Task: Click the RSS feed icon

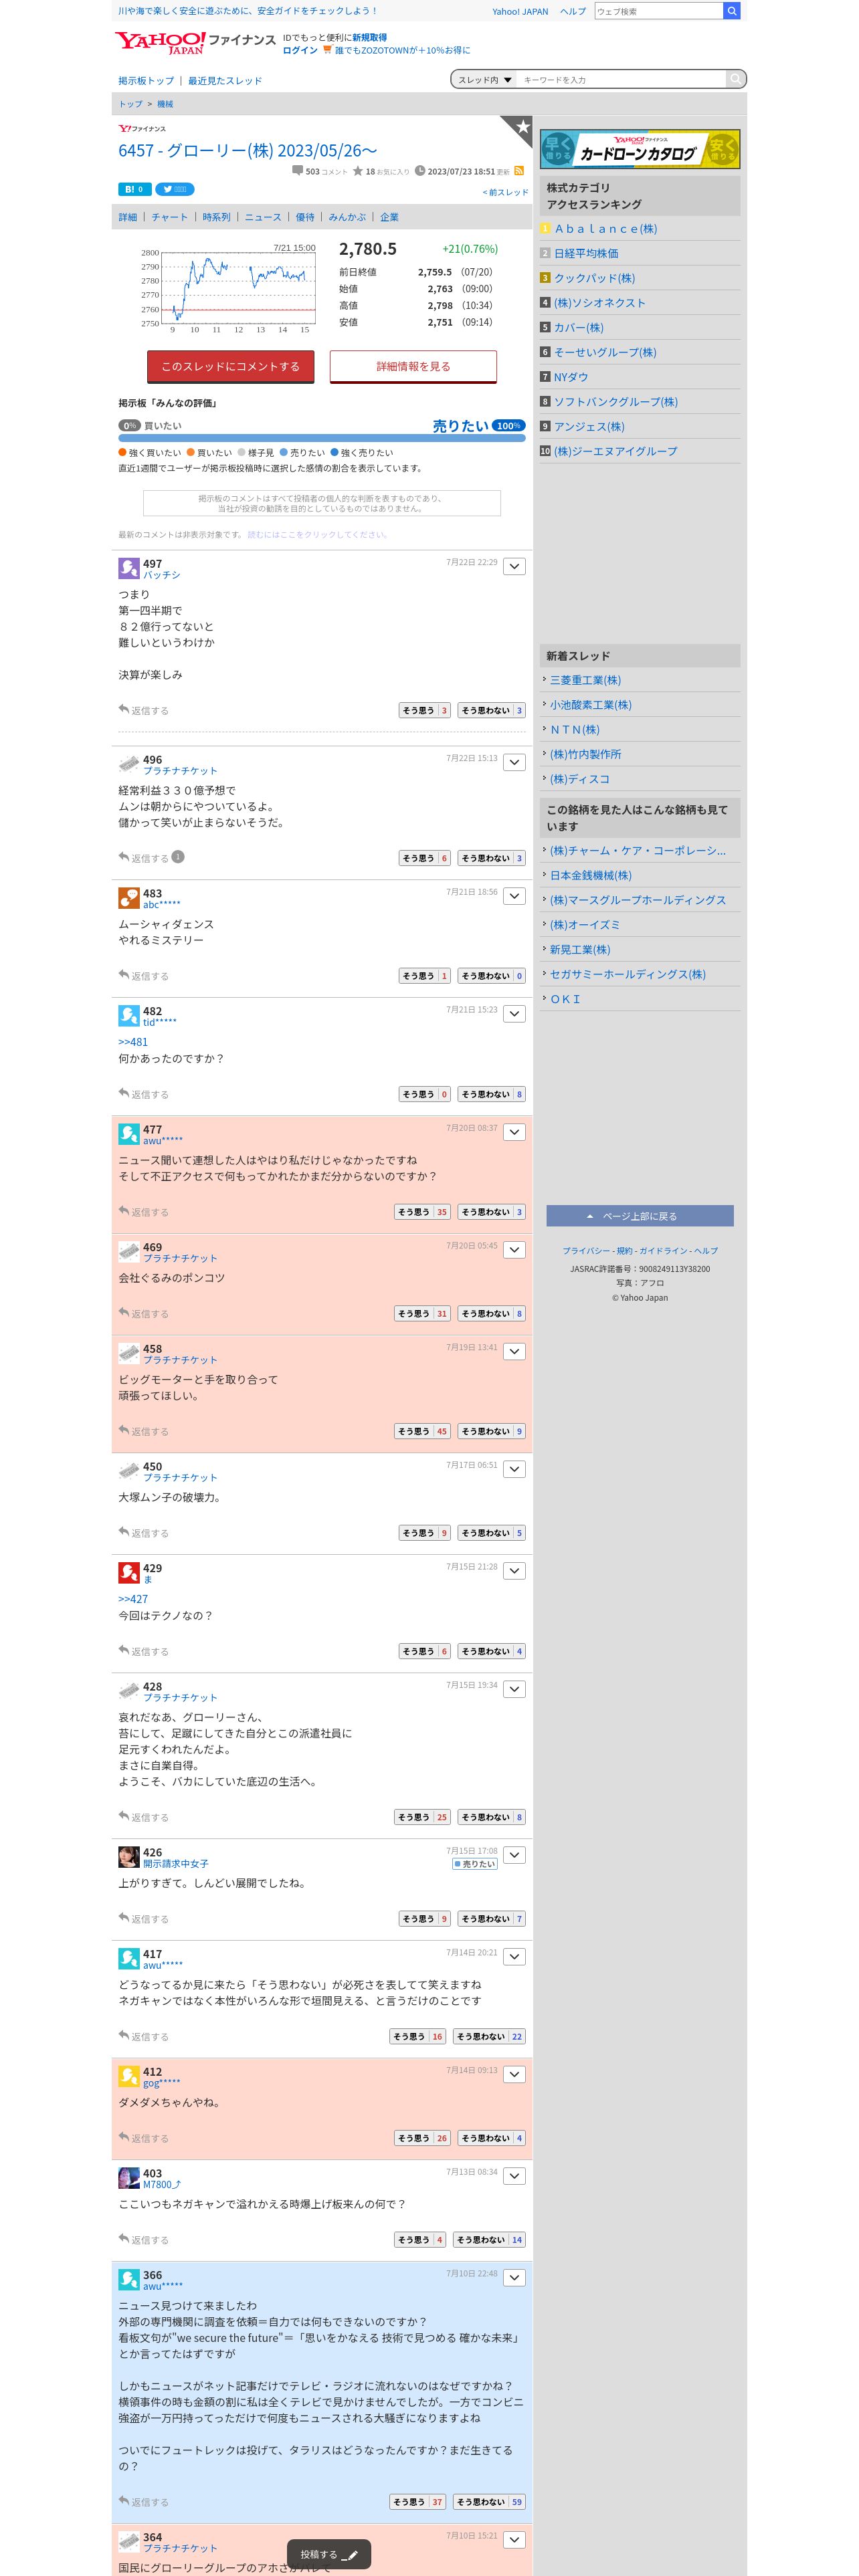Action: [519, 171]
